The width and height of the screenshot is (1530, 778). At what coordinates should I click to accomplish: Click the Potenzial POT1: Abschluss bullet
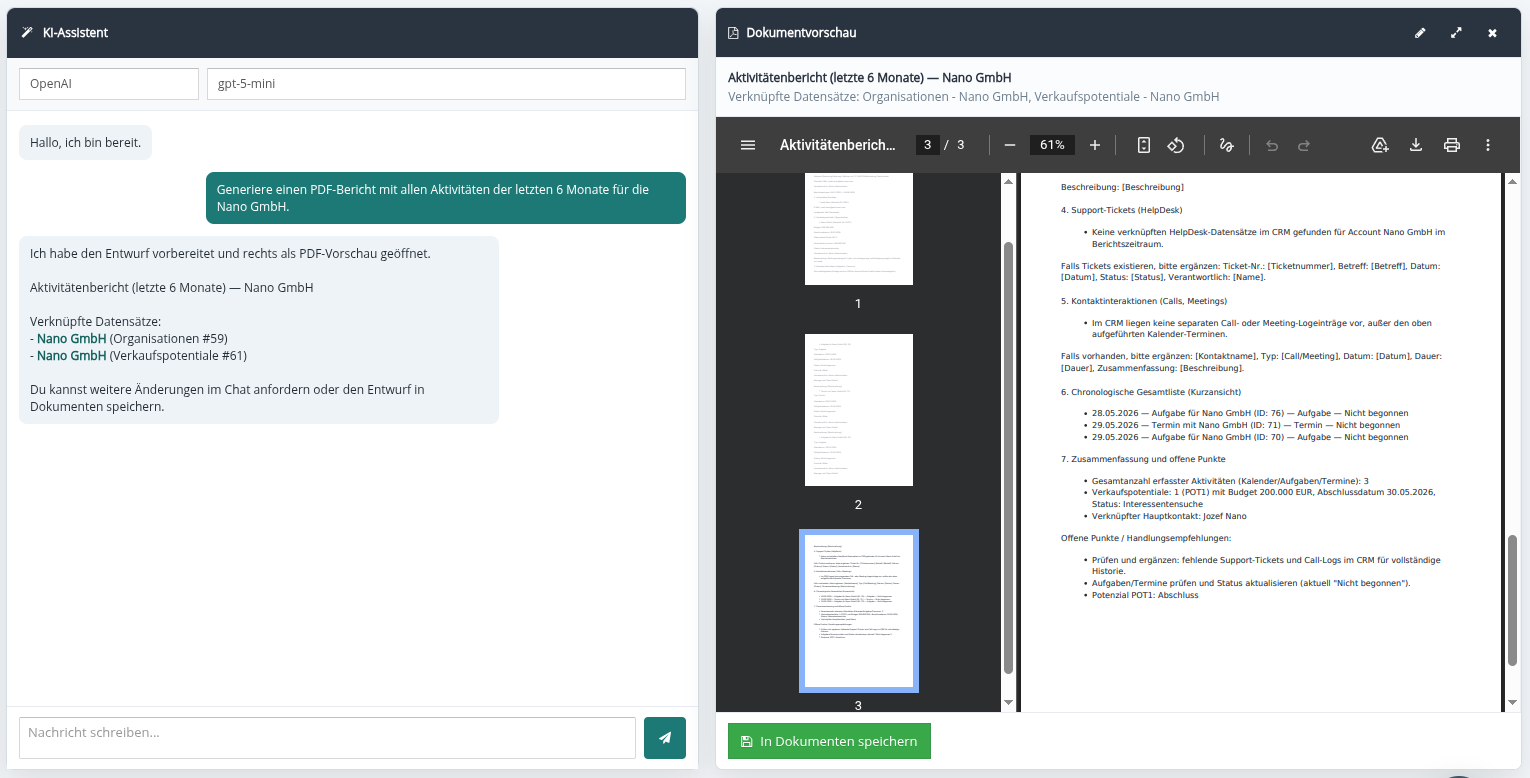(1145, 595)
